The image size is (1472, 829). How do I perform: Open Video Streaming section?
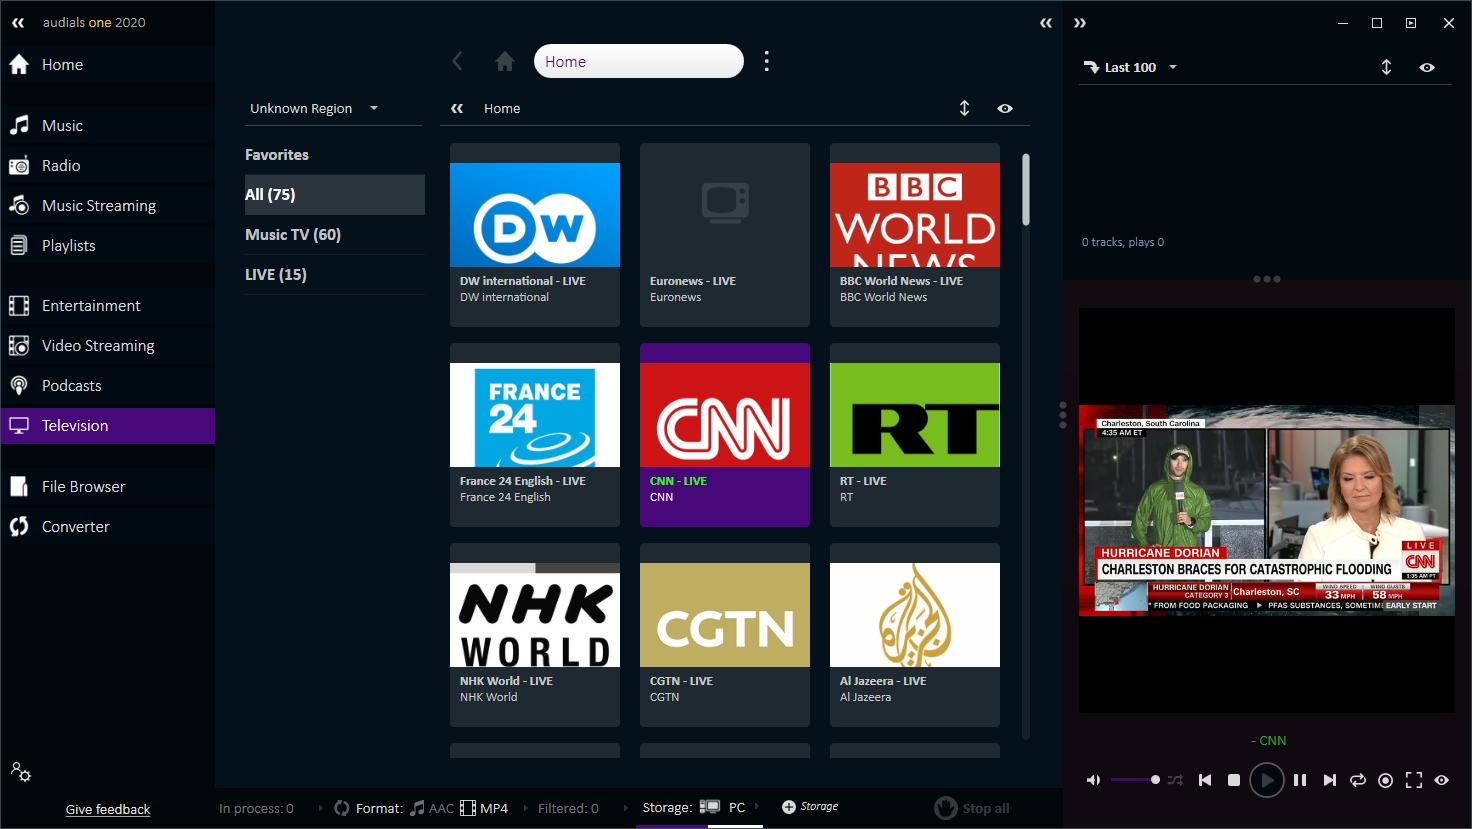107,345
